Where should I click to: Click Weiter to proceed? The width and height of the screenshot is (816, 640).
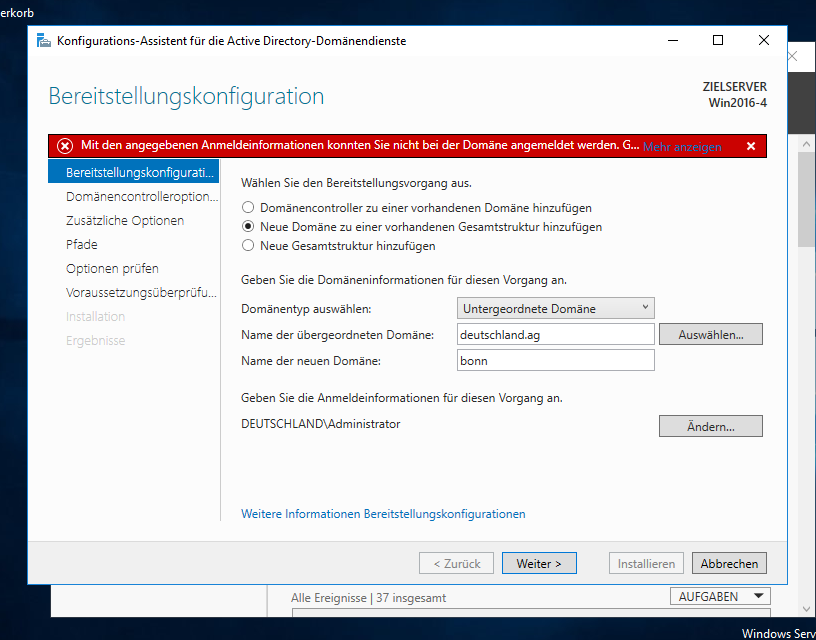539,564
